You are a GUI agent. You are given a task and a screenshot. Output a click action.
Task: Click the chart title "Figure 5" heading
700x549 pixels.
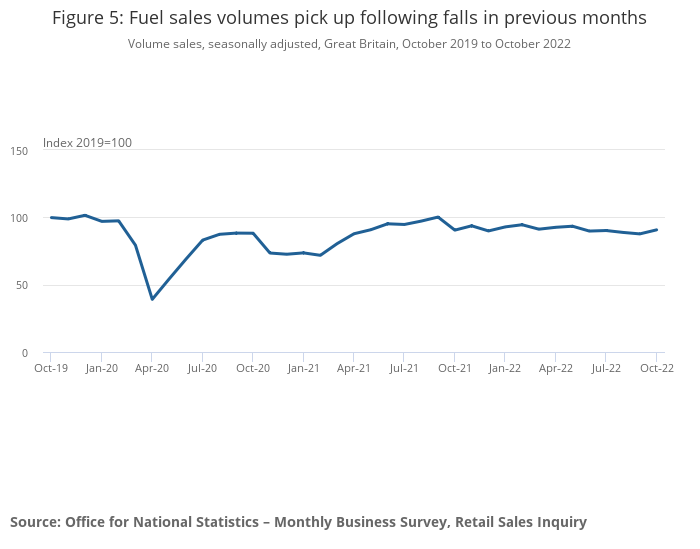tap(349, 18)
